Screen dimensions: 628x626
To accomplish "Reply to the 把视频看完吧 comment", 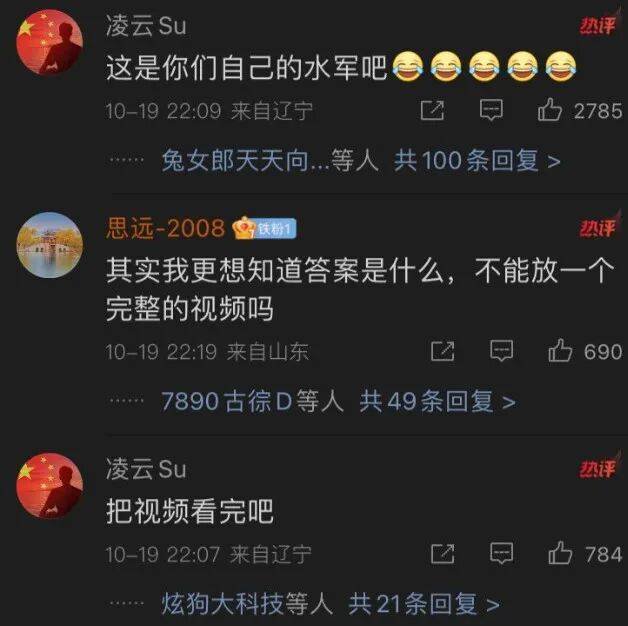I will pyautogui.click(x=501, y=554).
